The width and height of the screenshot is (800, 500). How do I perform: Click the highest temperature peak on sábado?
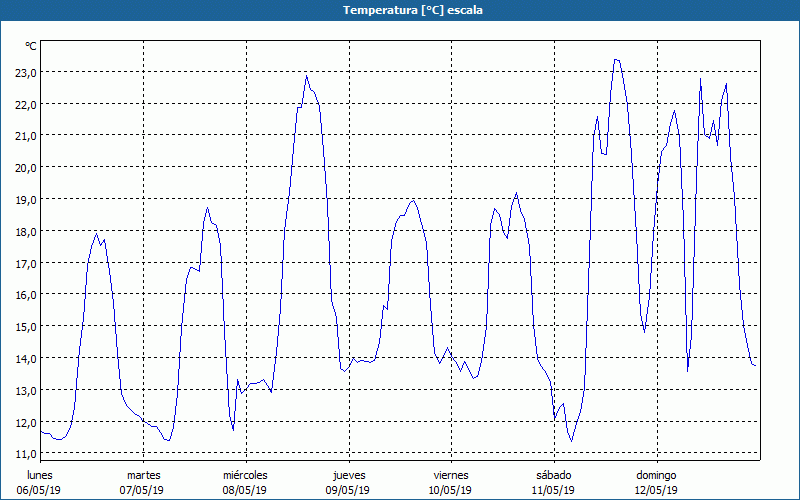tap(617, 60)
